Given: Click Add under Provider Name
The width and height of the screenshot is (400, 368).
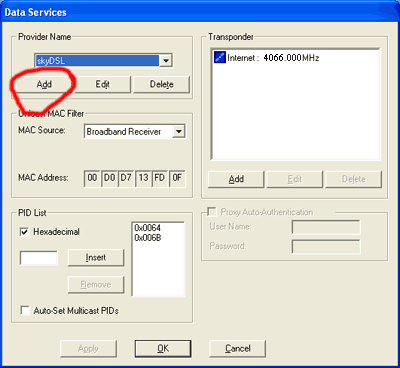Looking at the screenshot, I should (44, 84).
